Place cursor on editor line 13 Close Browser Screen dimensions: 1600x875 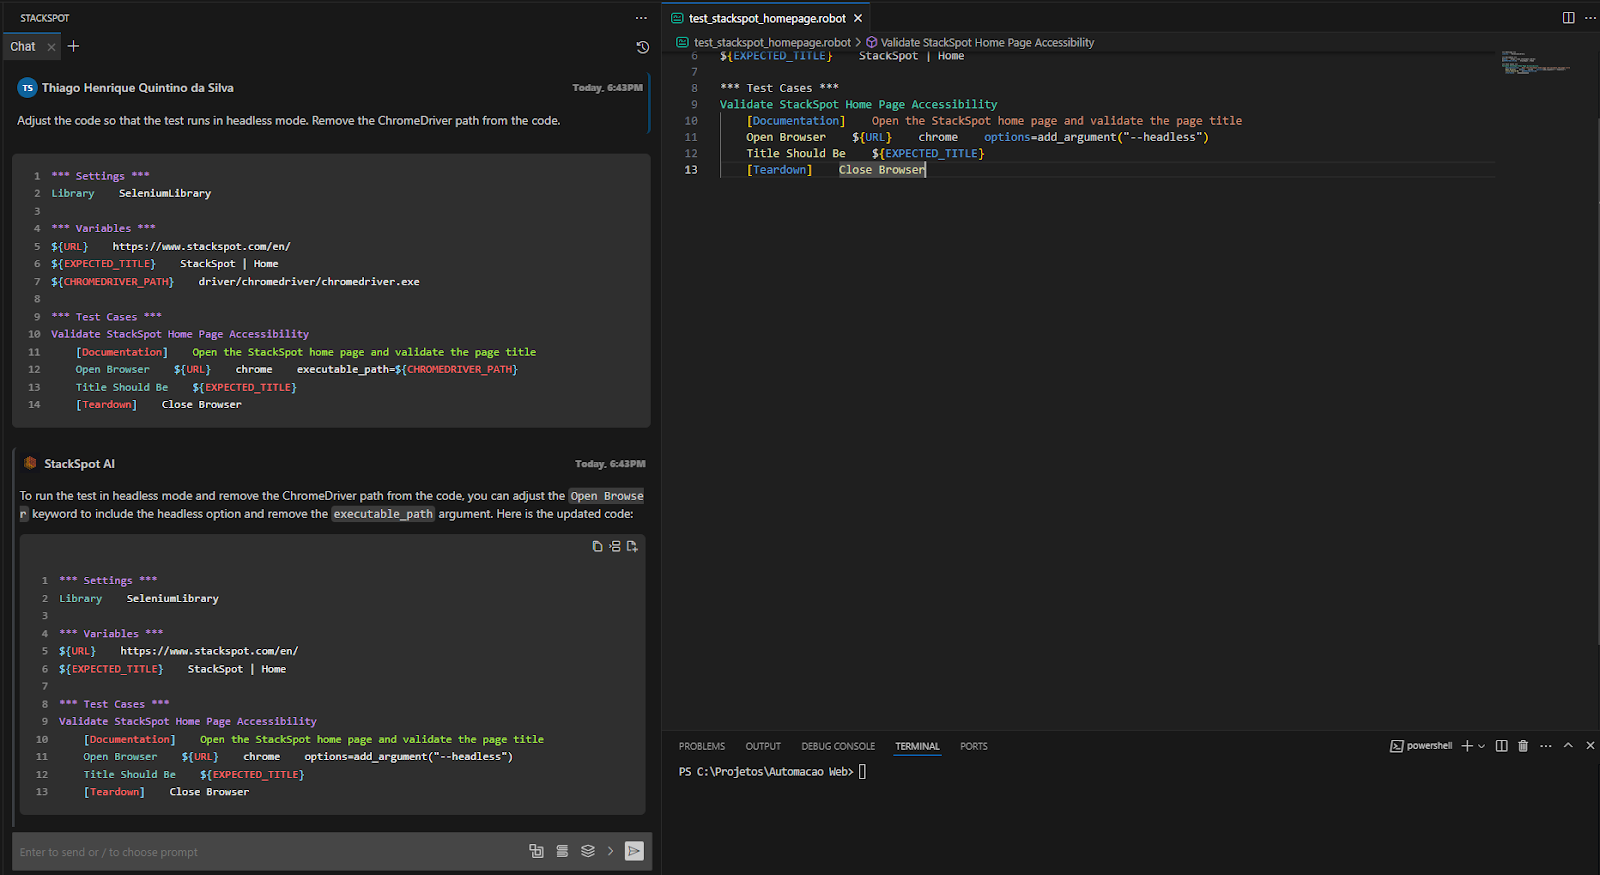(x=882, y=170)
